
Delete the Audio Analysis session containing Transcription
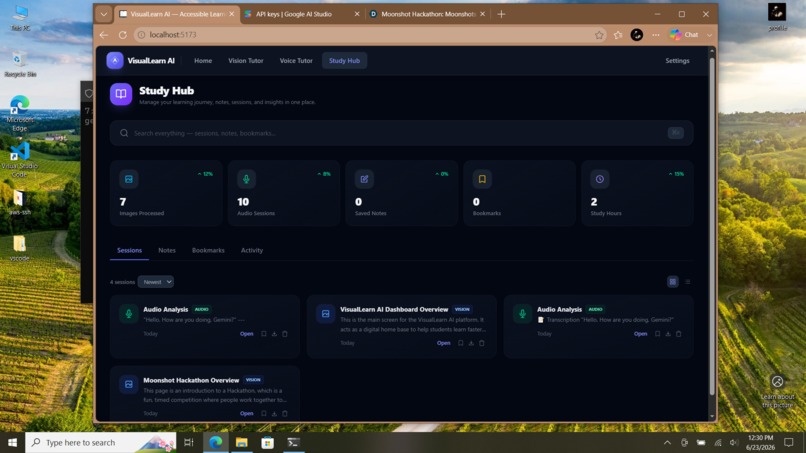point(679,334)
